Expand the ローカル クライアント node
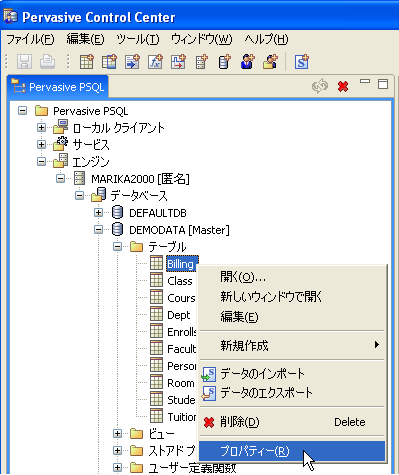This screenshot has width=399, height=475. click(x=41, y=127)
